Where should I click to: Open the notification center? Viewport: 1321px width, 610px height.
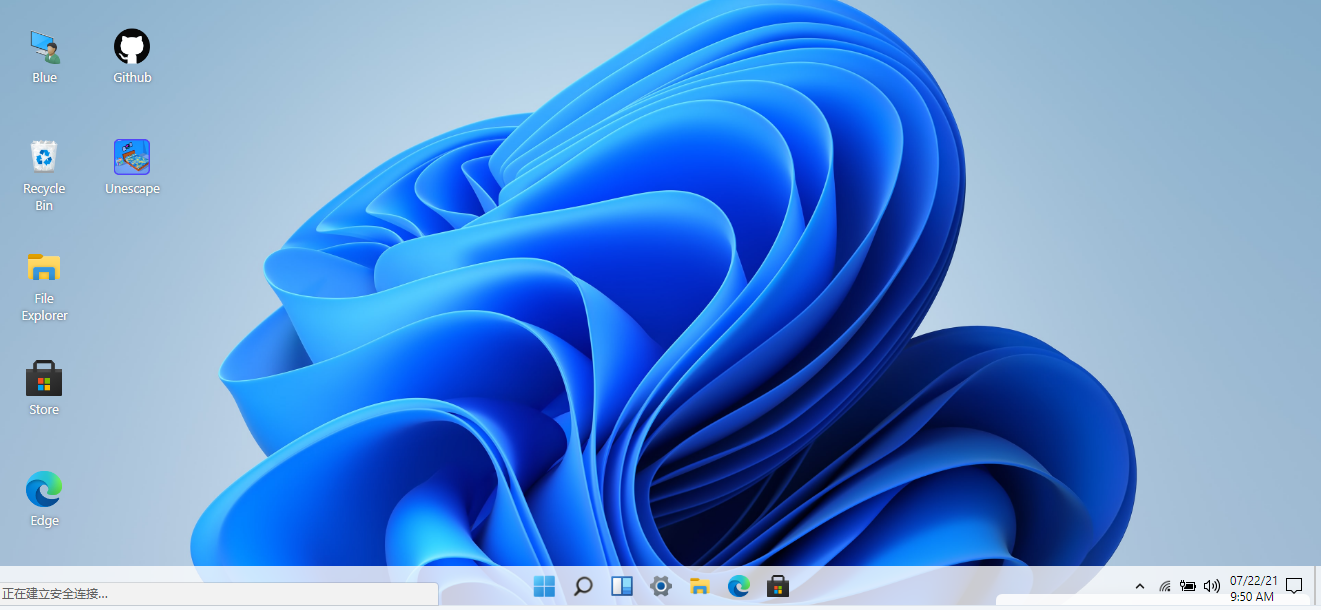tap(1295, 586)
